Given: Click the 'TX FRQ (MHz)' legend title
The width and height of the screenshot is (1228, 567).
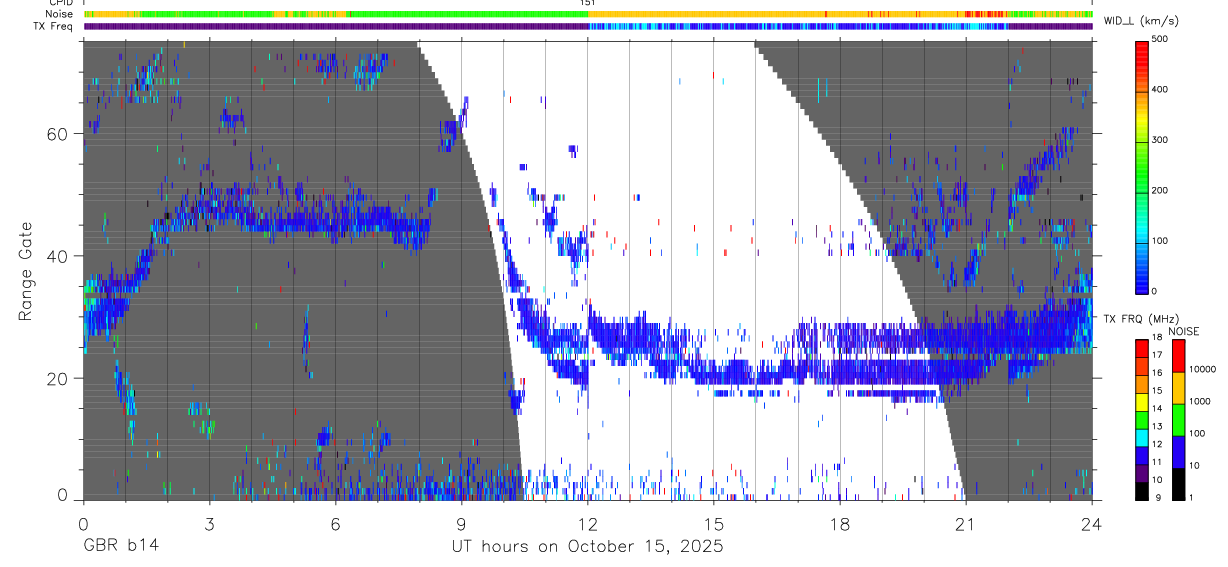Looking at the screenshot, I should (x=1139, y=318).
